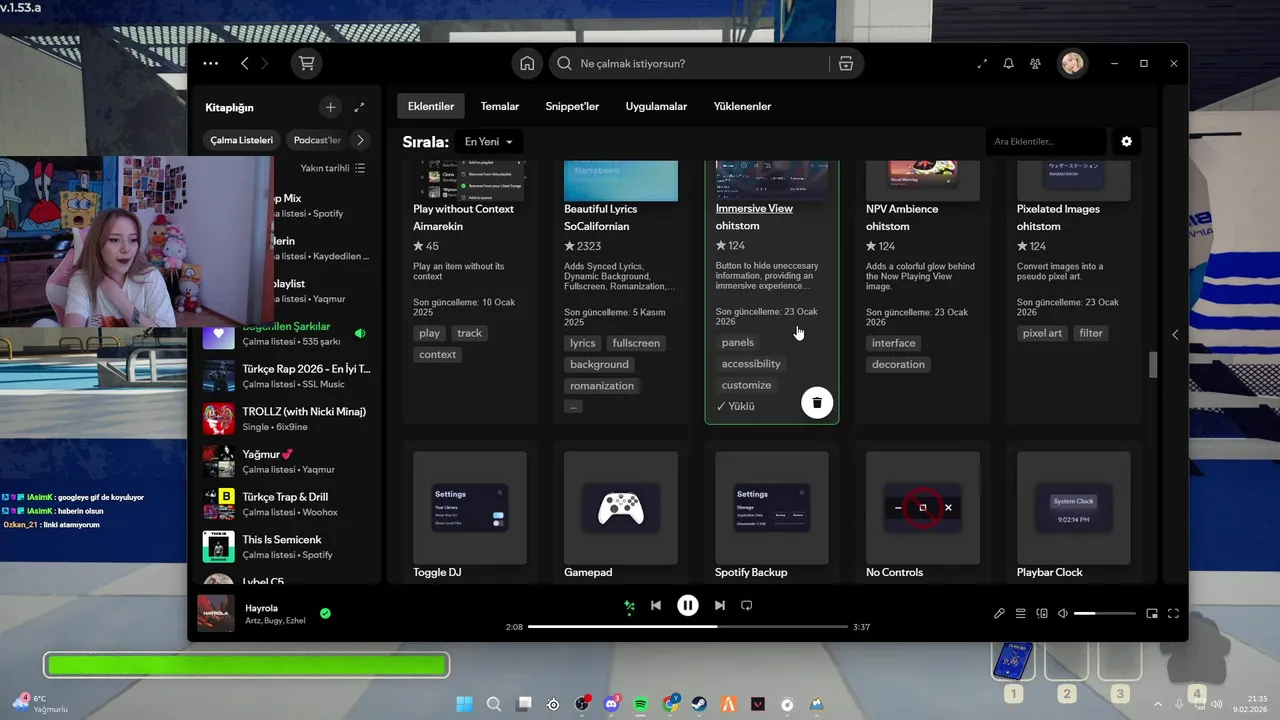Screen dimensions: 1280x720
Task: Open the No Controls extension thumbnail
Action: coord(922,507)
